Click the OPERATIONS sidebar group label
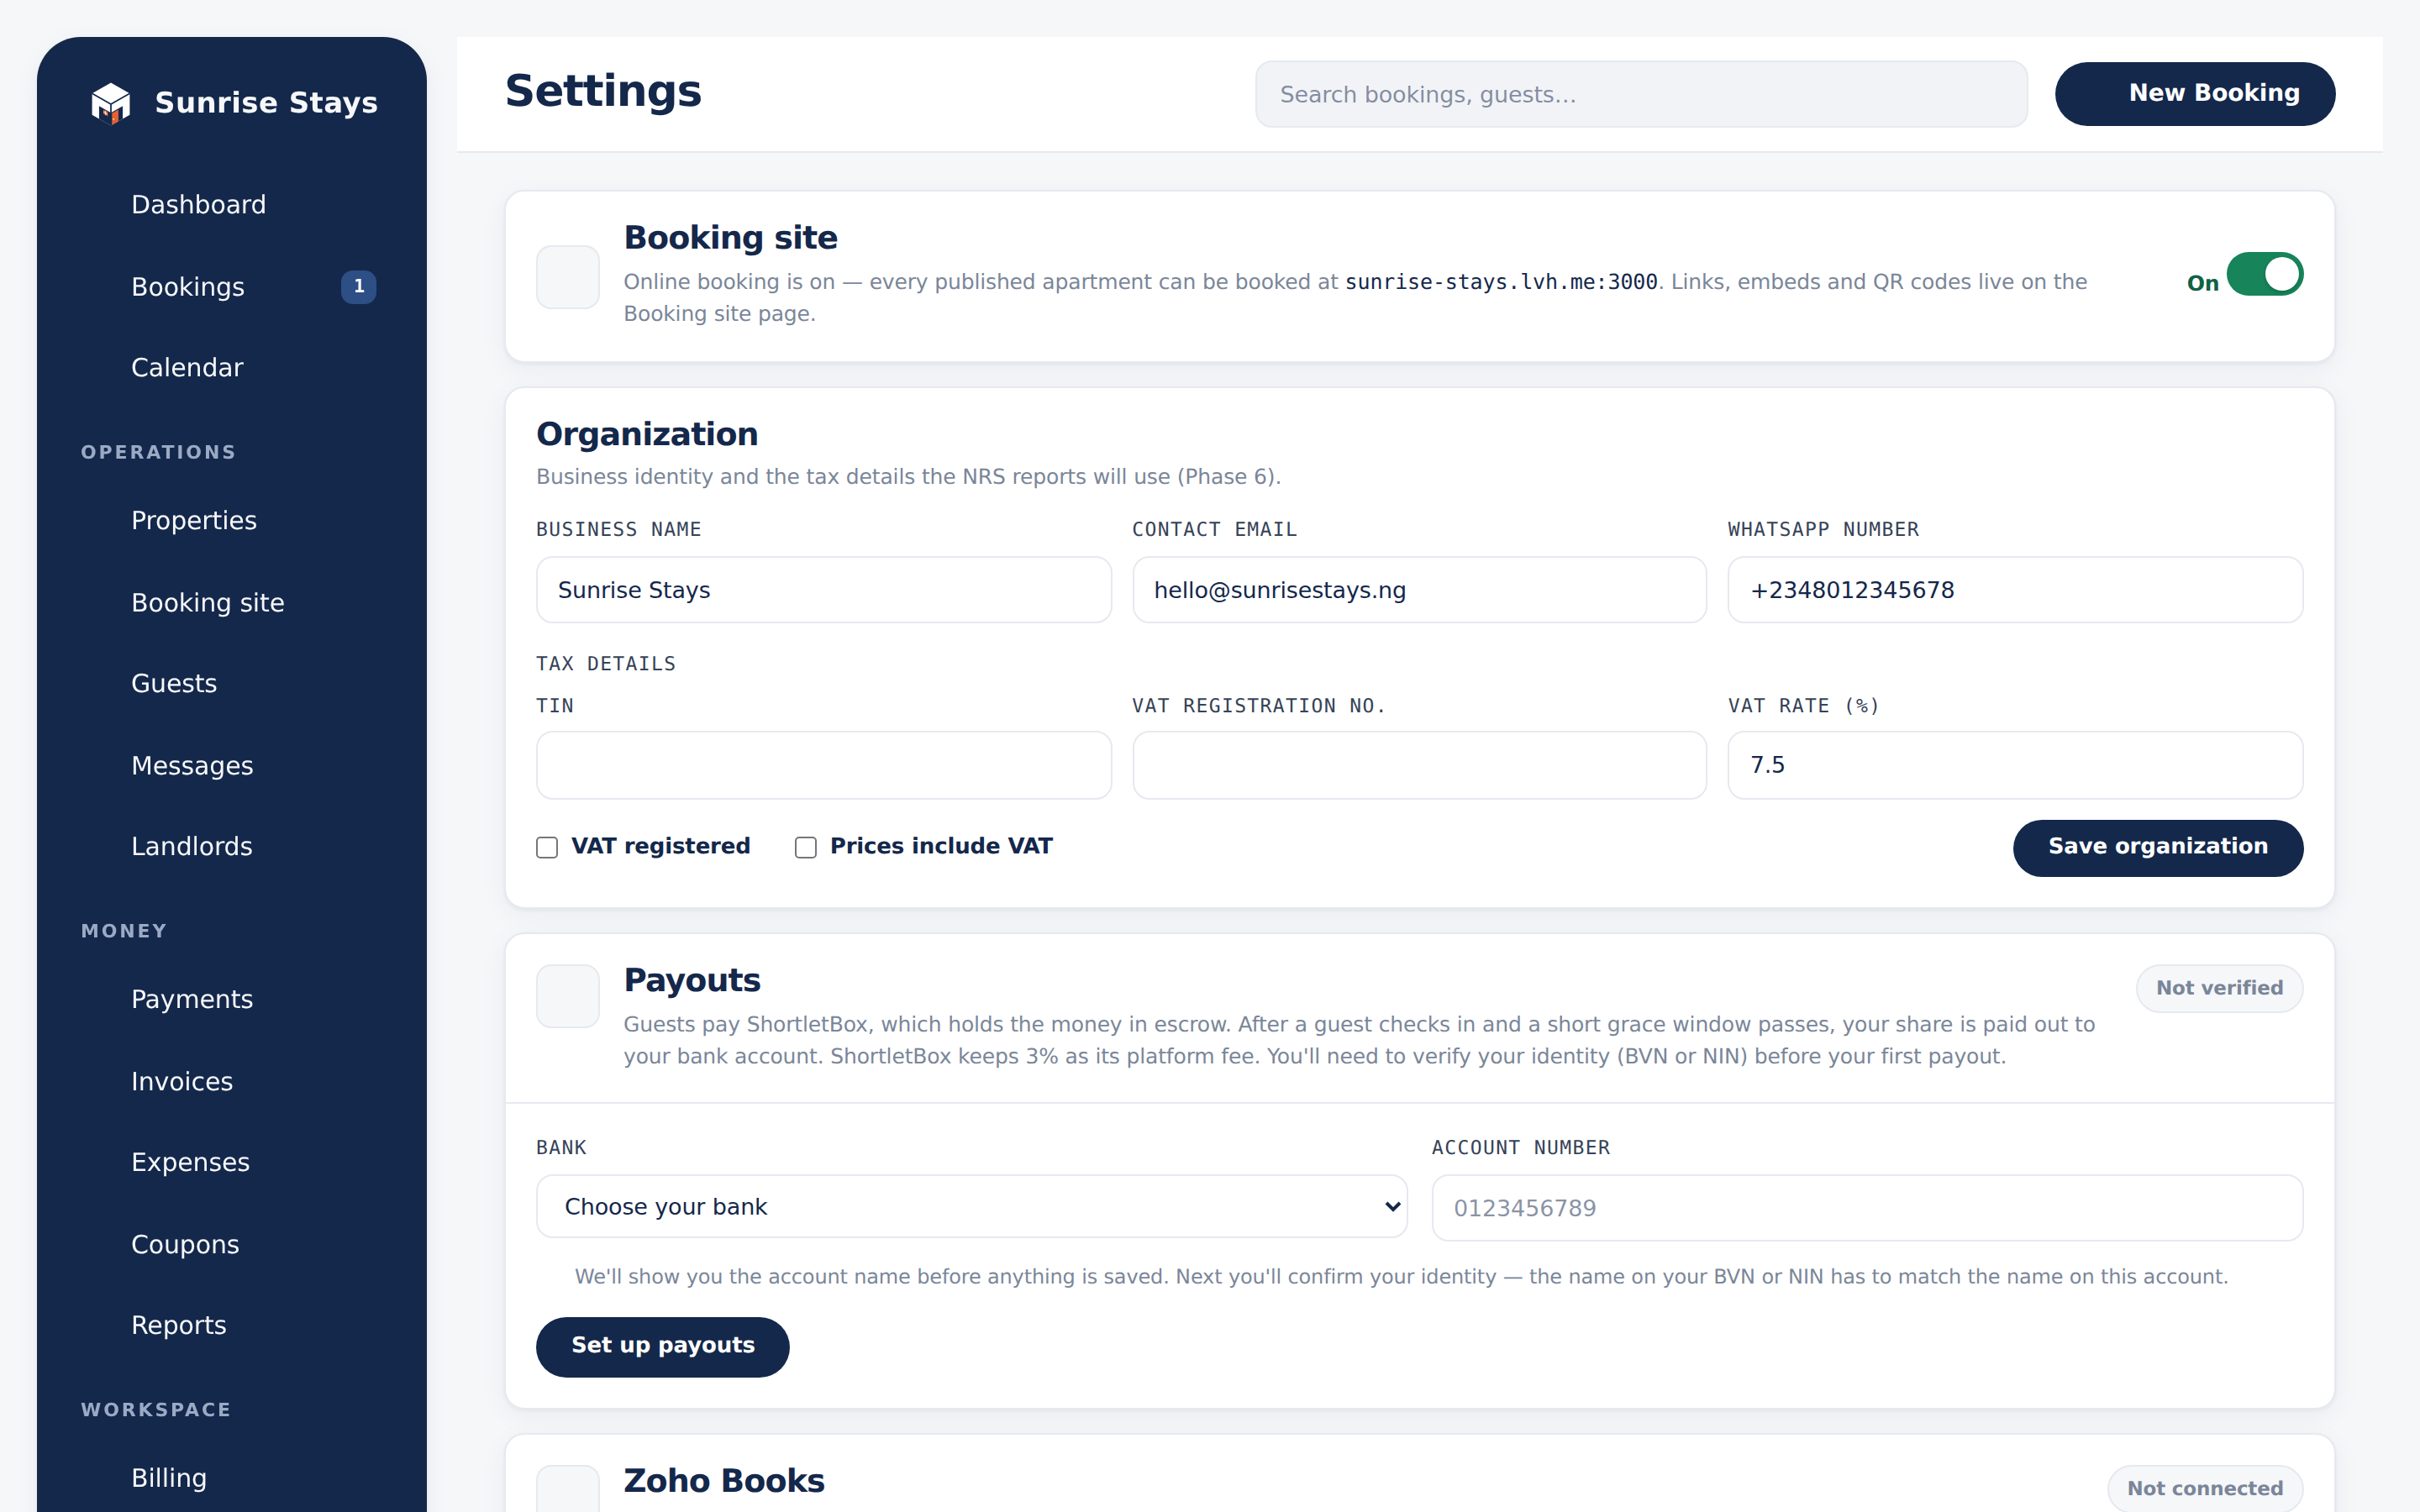This screenshot has height=1512, width=2420. [x=158, y=453]
